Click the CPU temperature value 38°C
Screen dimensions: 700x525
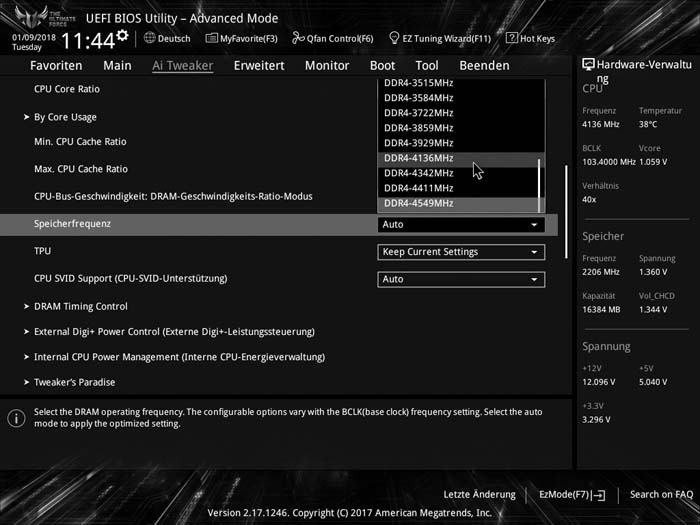(x=648, y=125)
